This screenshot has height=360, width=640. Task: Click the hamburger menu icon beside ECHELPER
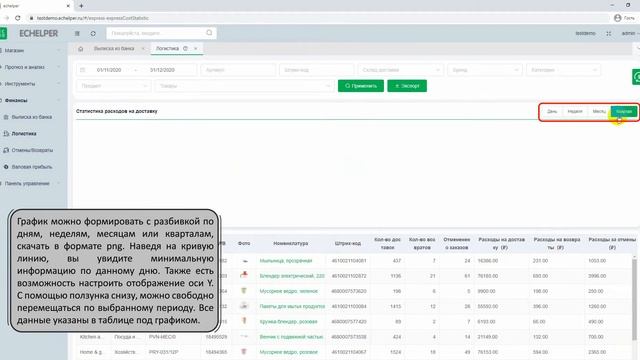(x=77, y=33)
